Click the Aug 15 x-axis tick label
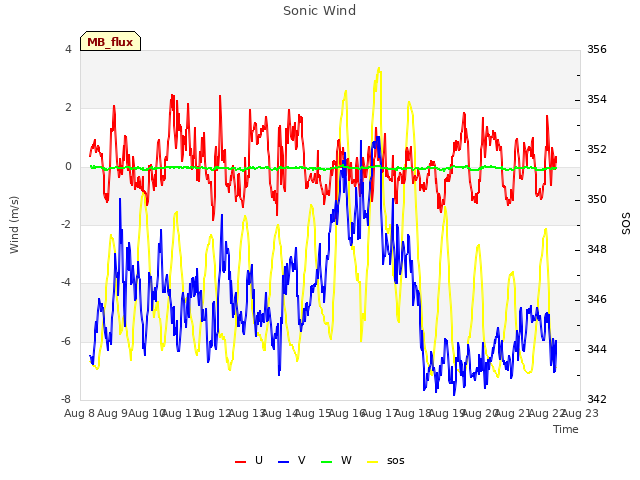Image resolution: width=640 pixels, height=480 pixels. pos(313,413)
